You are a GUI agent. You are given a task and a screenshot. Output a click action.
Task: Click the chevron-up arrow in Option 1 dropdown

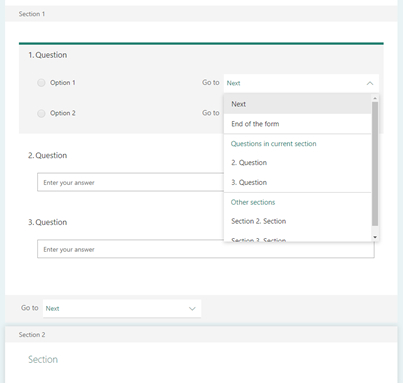(370, 83)
